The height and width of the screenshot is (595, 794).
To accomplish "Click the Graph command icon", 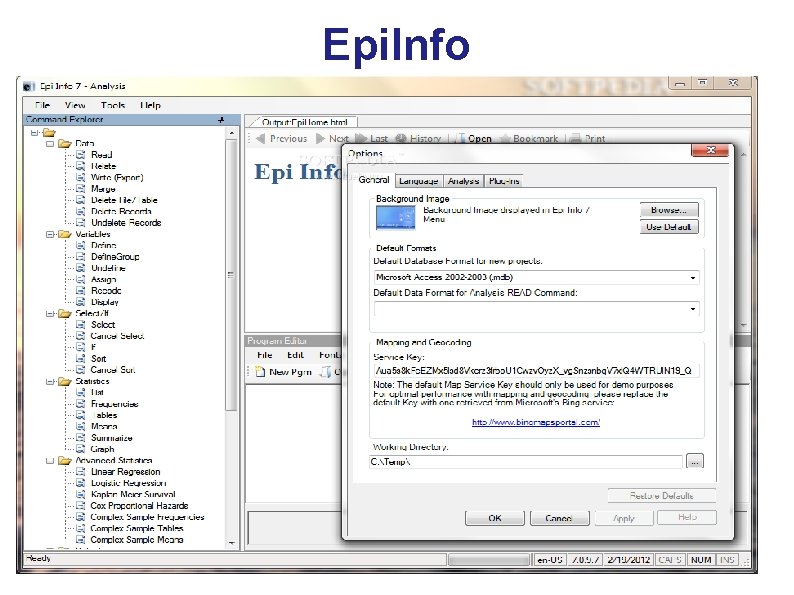I will [80, 449].
